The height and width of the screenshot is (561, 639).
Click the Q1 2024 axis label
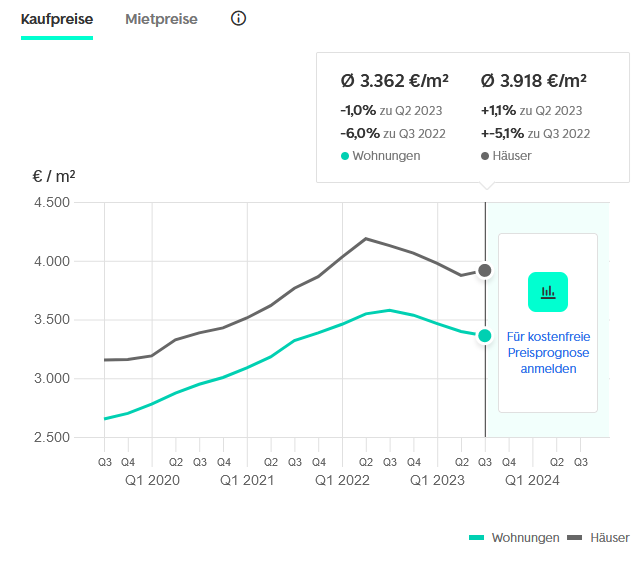[532, 480]
